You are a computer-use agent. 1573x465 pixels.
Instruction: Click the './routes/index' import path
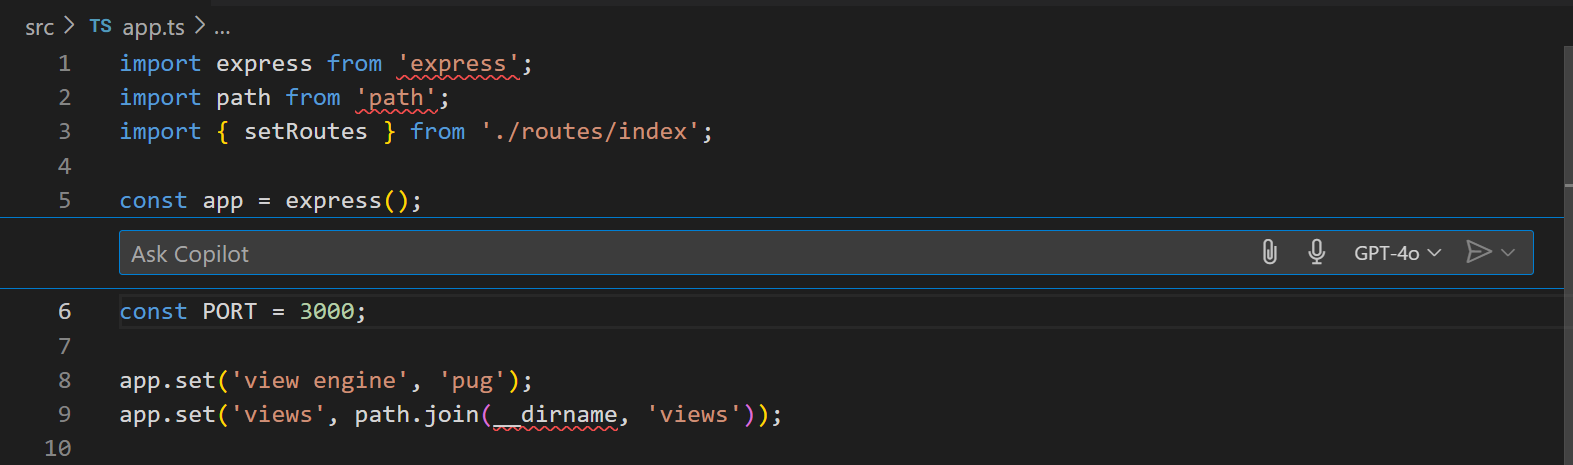[589, 132]
